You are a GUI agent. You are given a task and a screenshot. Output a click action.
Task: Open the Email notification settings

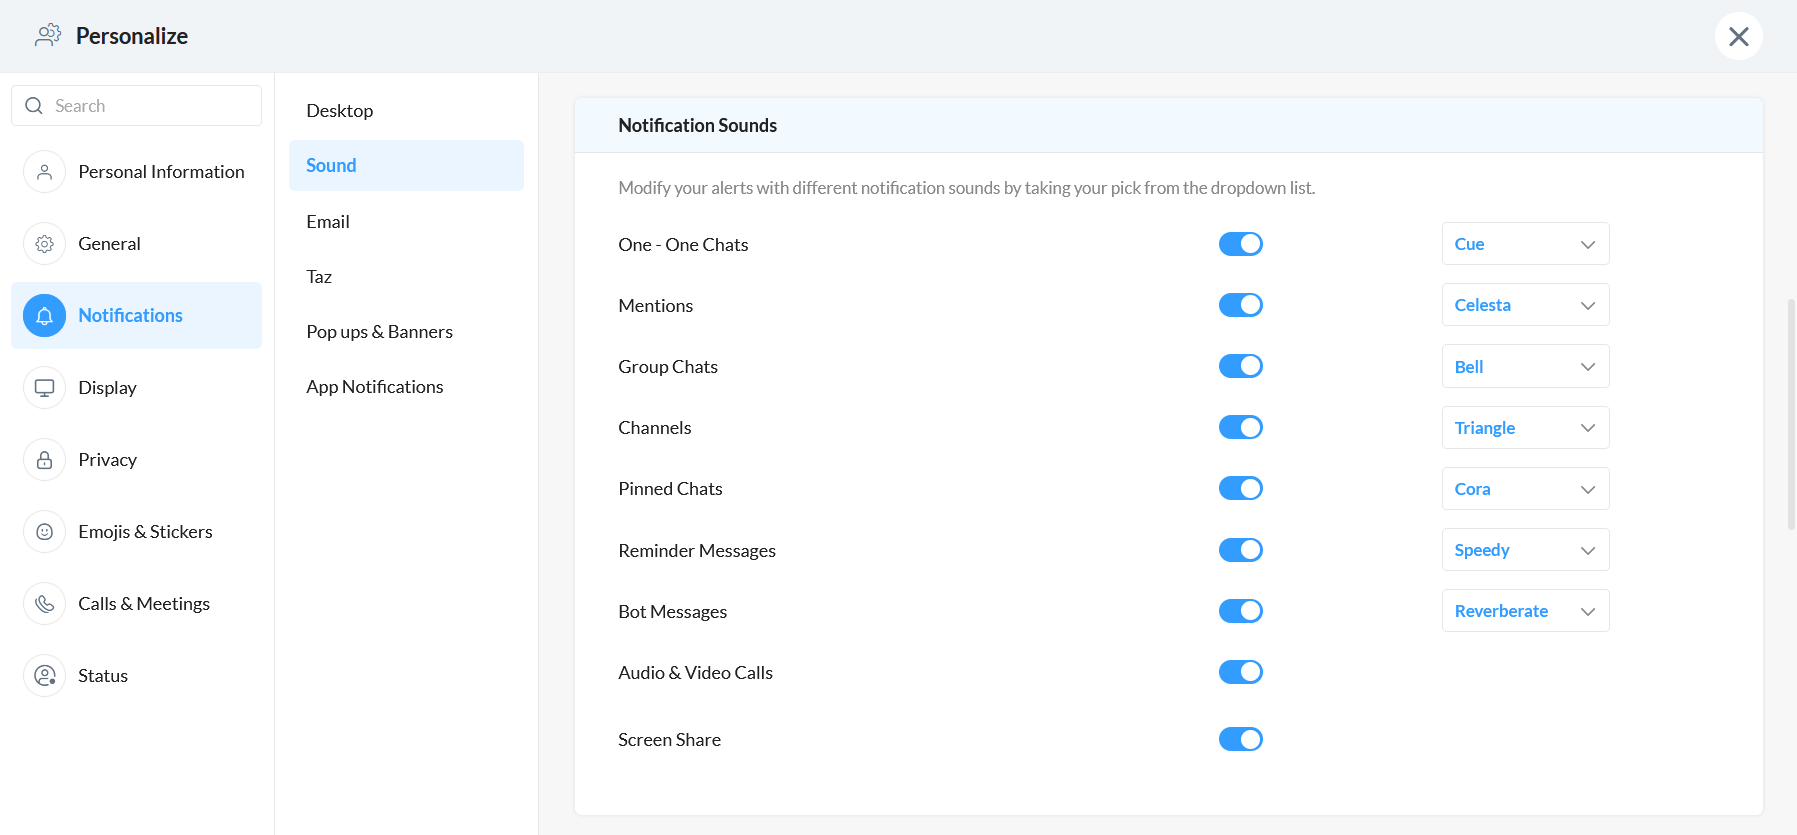[x=328, y=222]
